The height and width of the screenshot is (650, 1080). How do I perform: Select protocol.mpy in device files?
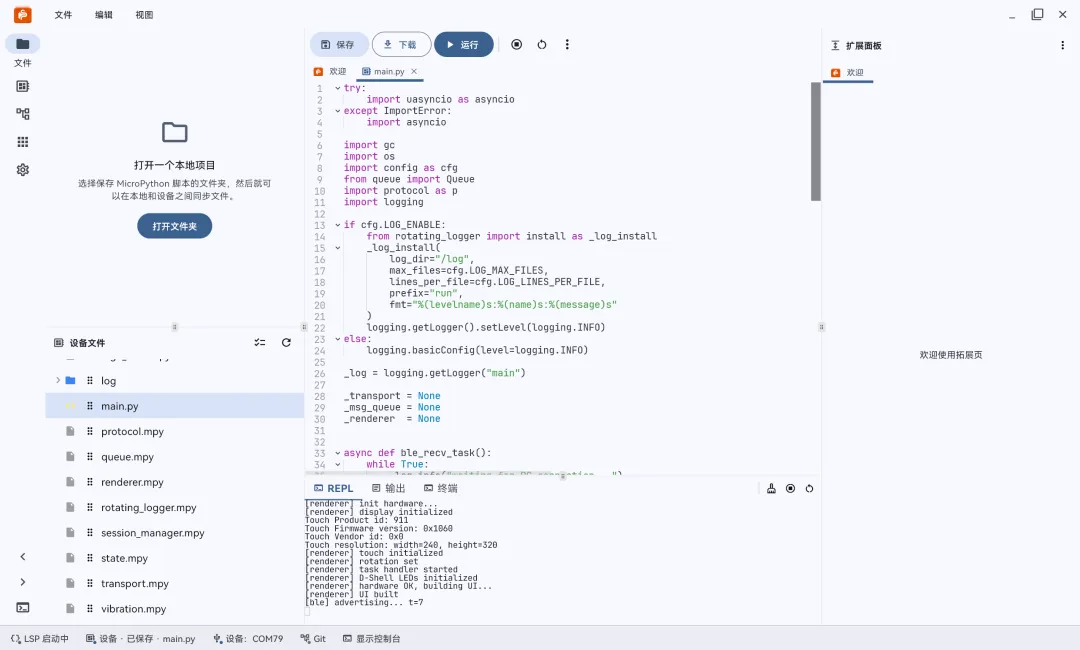point(175,432)
